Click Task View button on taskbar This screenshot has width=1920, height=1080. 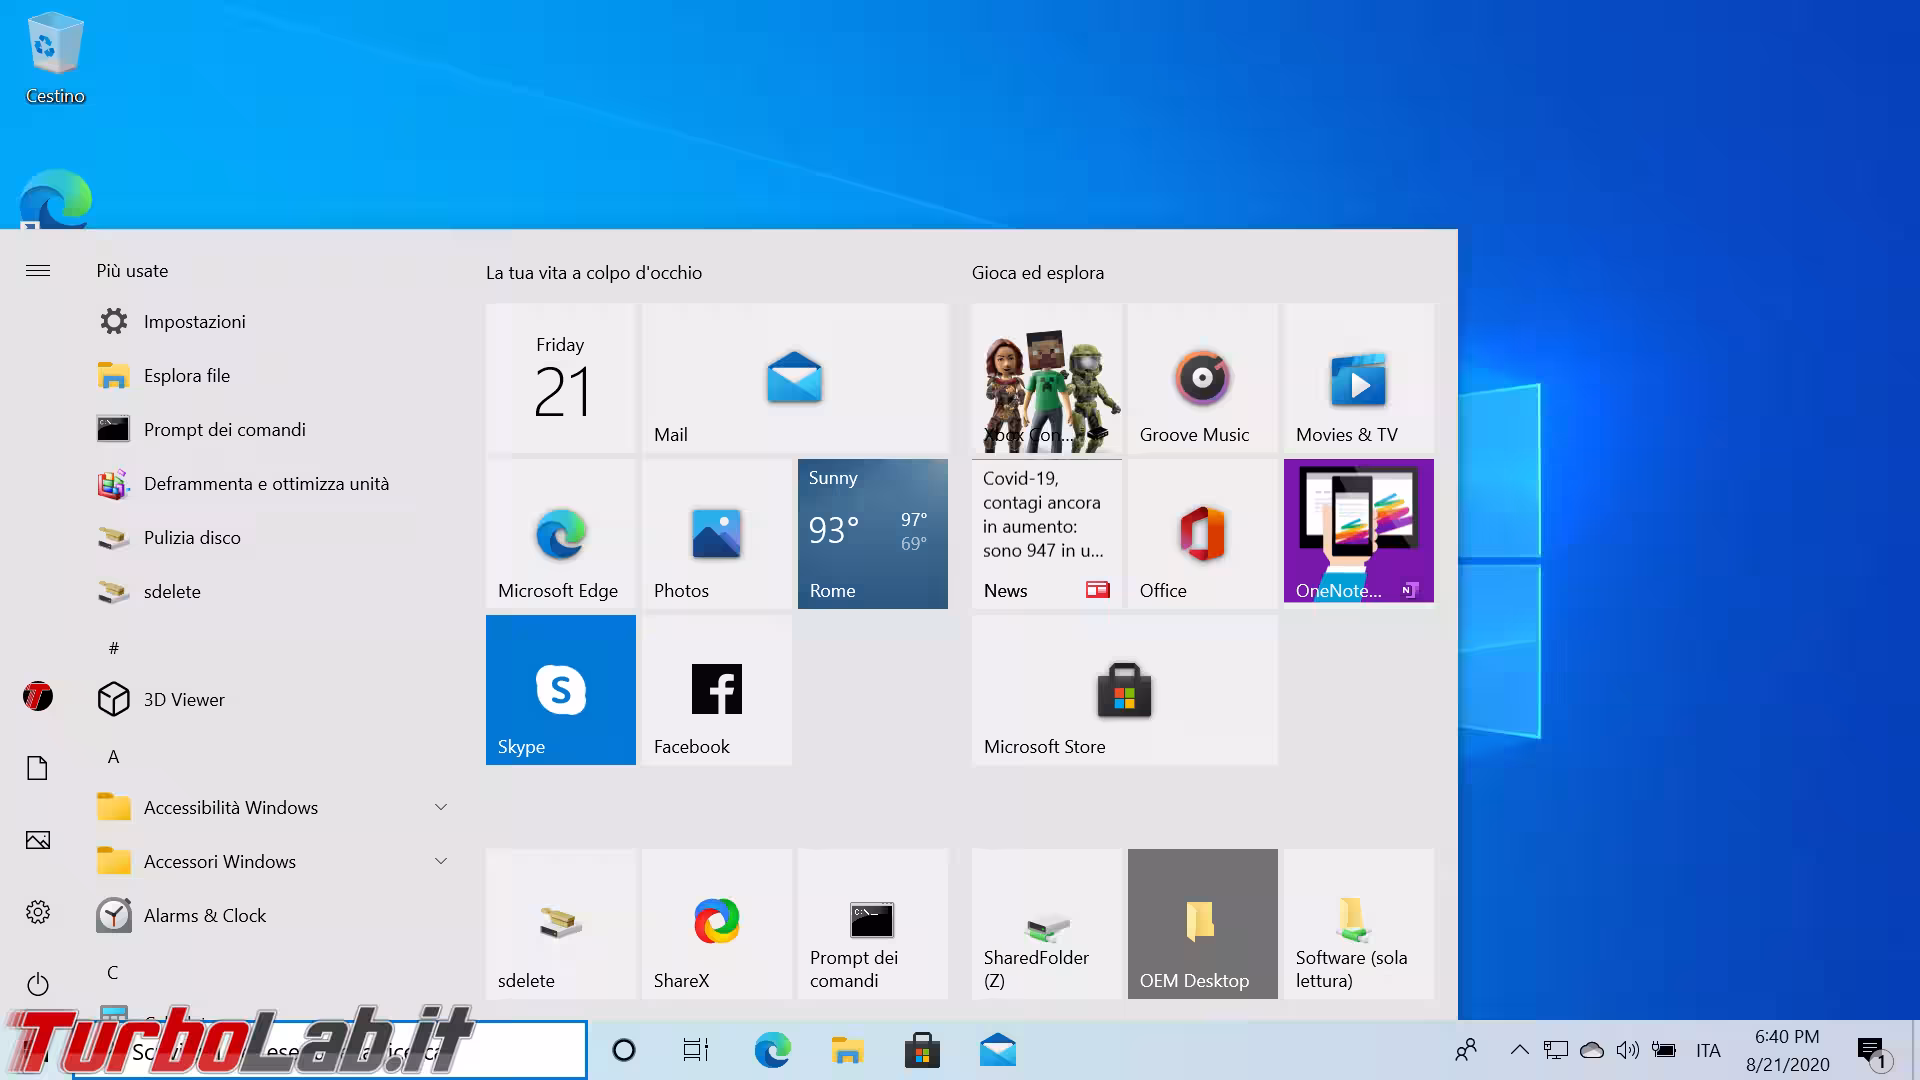(696, 1050)
